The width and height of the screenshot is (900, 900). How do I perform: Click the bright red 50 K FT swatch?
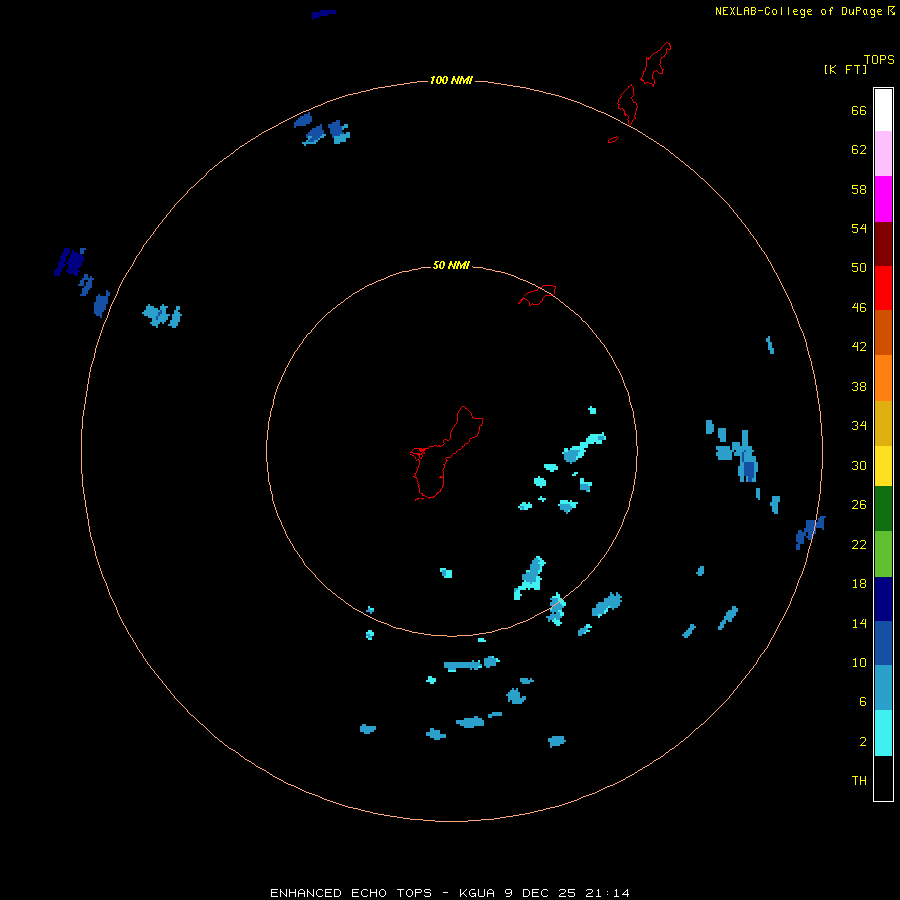click(x=883, y=288)
